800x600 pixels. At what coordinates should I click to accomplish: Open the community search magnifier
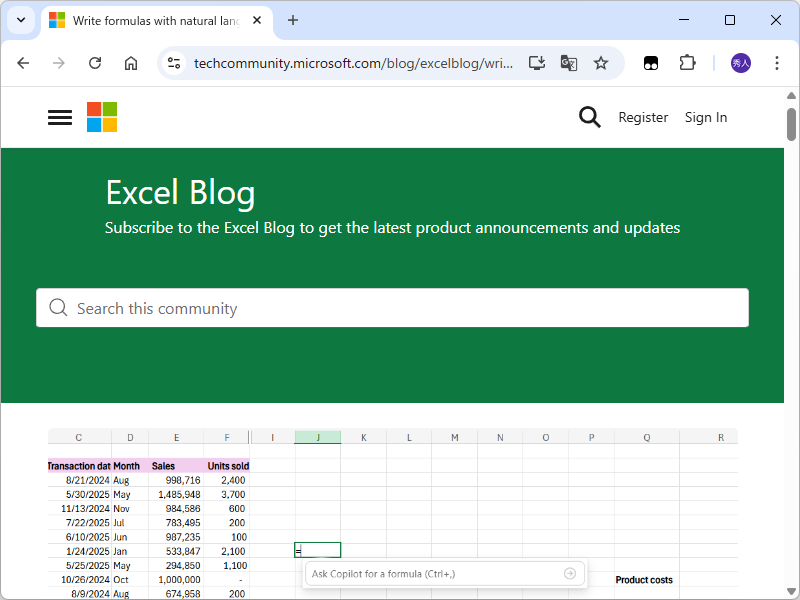[x=589, y=117]
